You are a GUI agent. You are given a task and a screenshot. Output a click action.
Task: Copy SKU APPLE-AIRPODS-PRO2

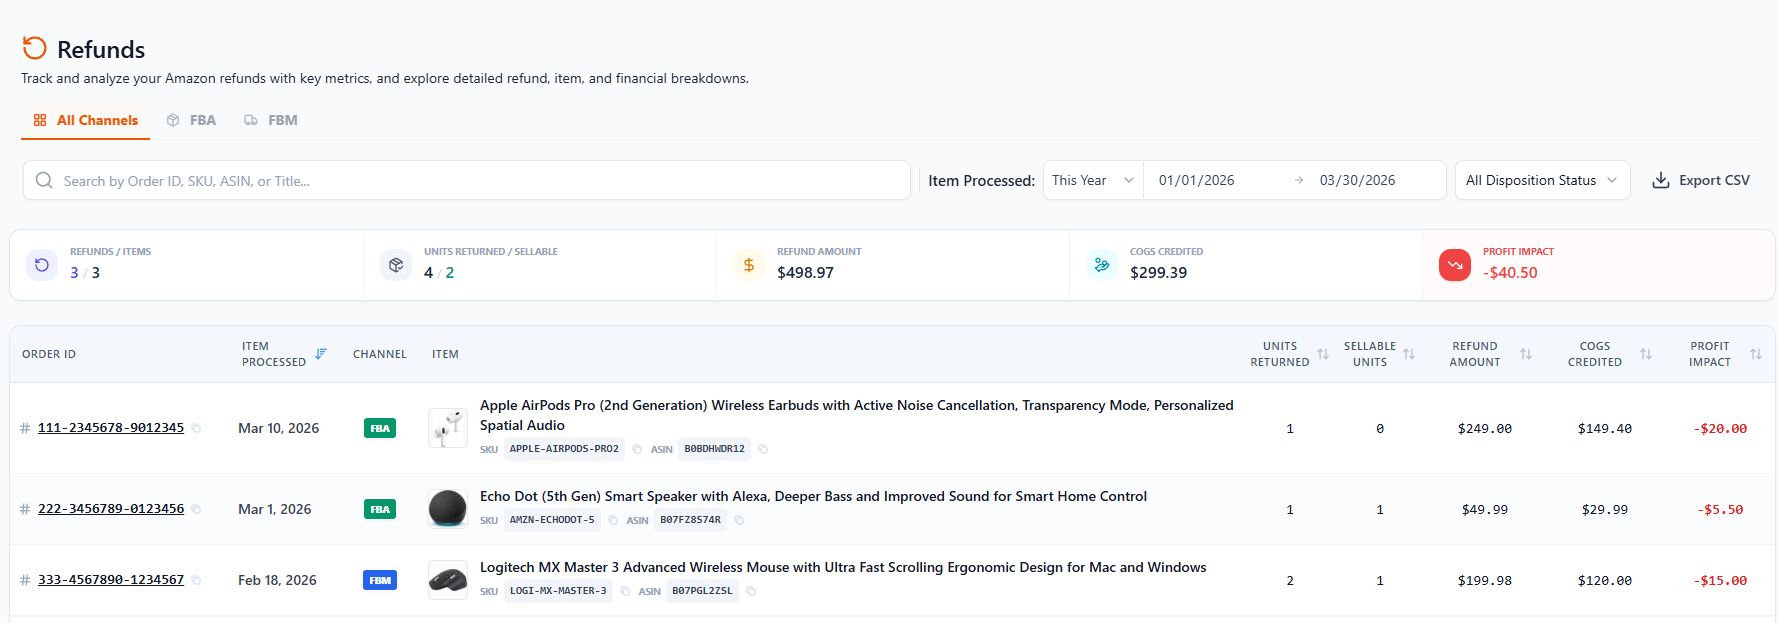[637, 449]
